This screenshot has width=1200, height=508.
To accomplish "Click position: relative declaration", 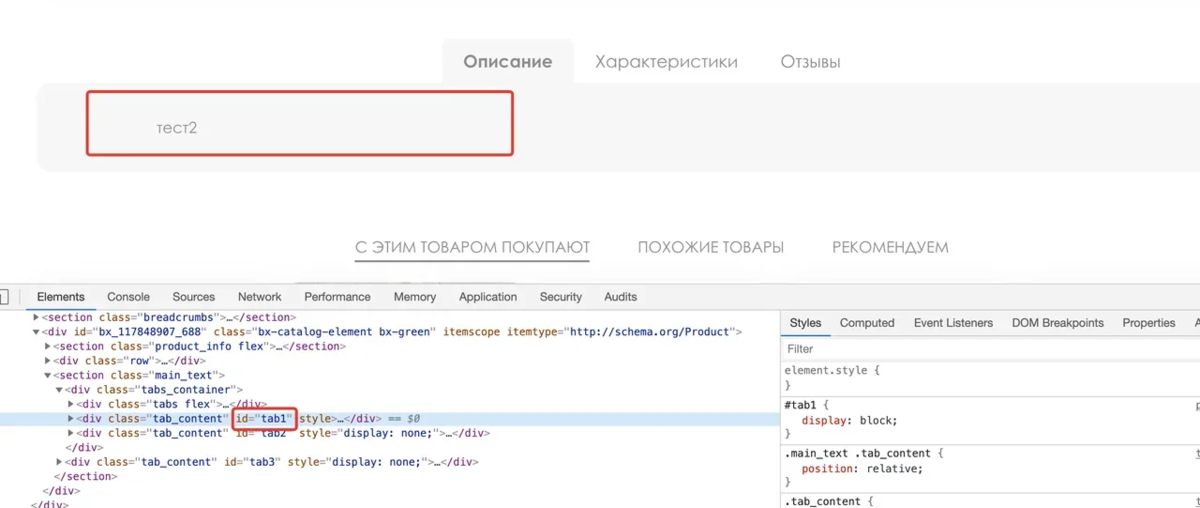I will point(861,468).
